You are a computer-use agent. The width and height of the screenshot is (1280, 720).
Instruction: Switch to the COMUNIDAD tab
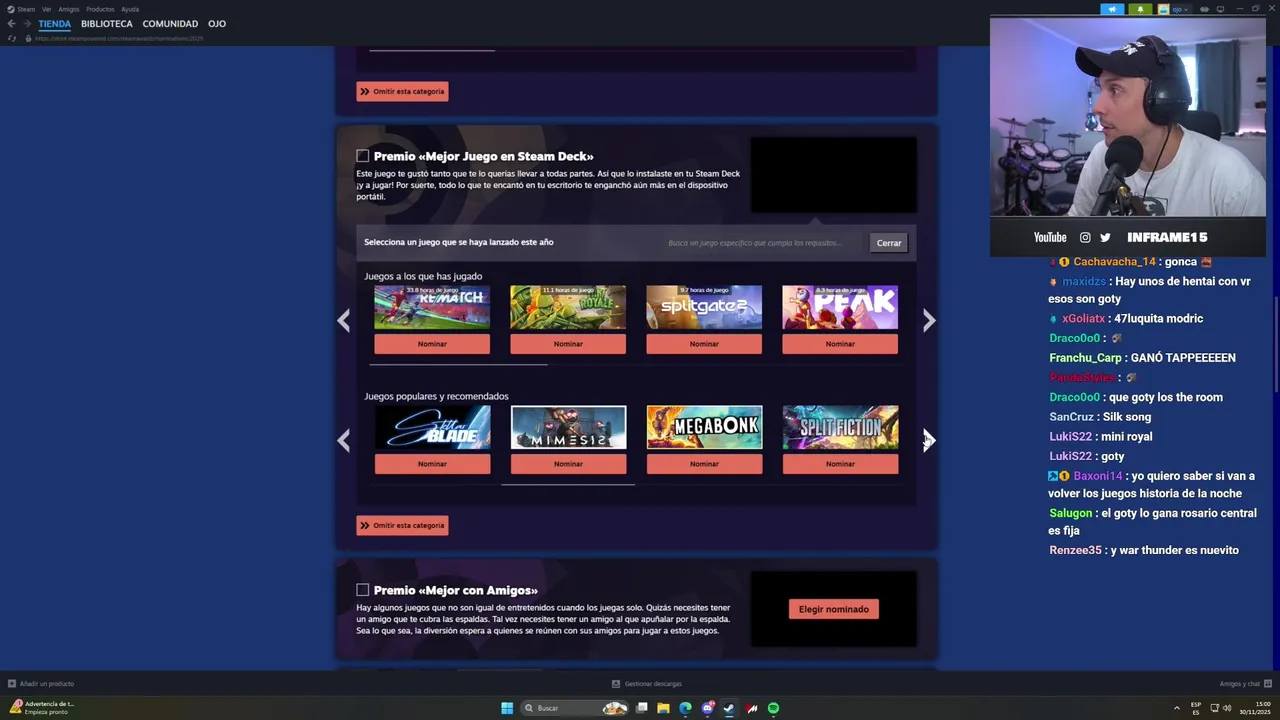click(x=170, y=24)
